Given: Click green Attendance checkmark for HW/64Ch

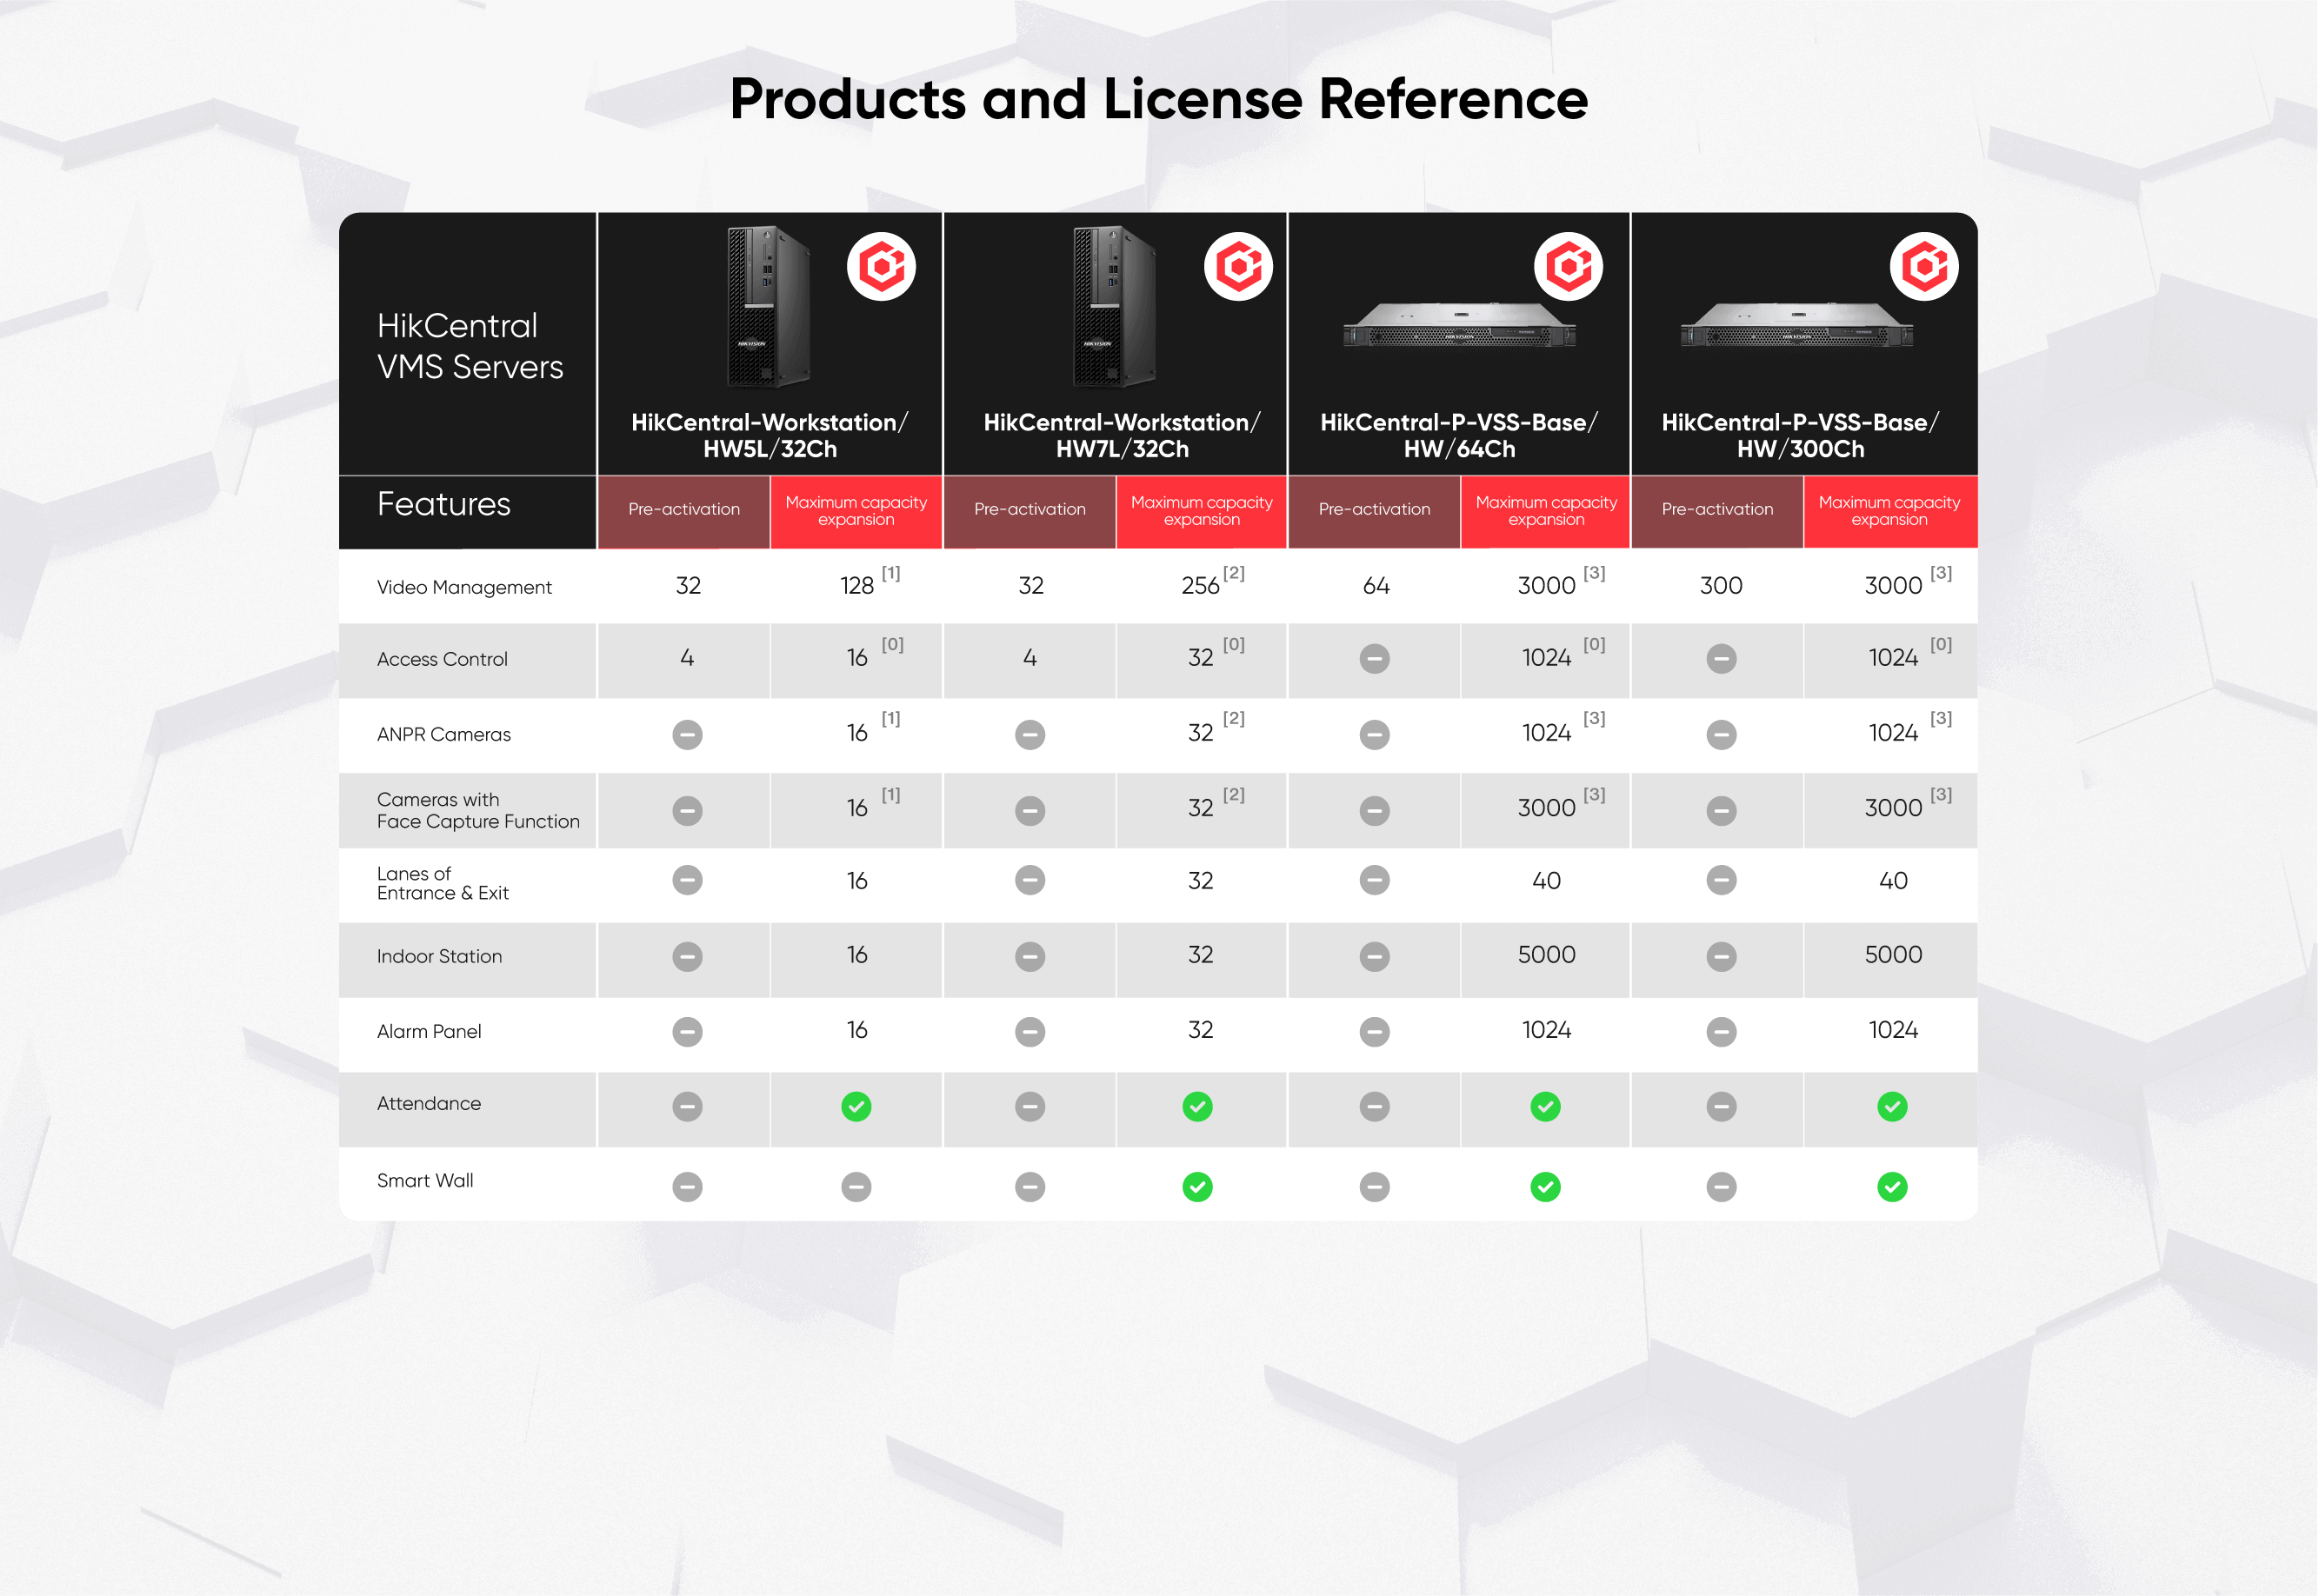Looking at the screenshot, I should [1545, 1107].
